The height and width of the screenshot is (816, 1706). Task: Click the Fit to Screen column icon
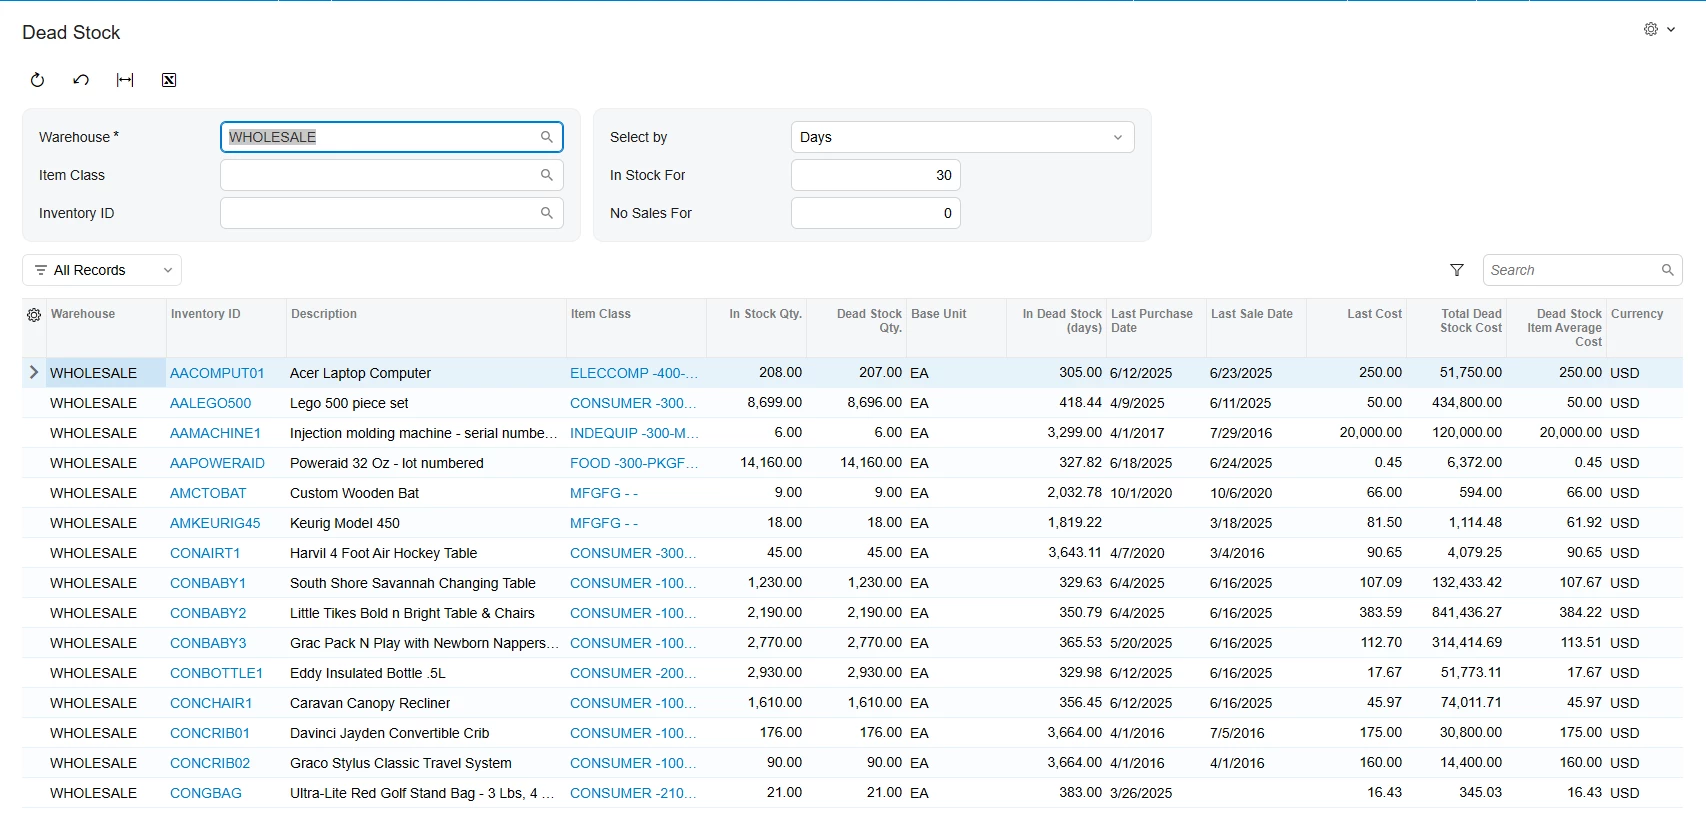125,80
